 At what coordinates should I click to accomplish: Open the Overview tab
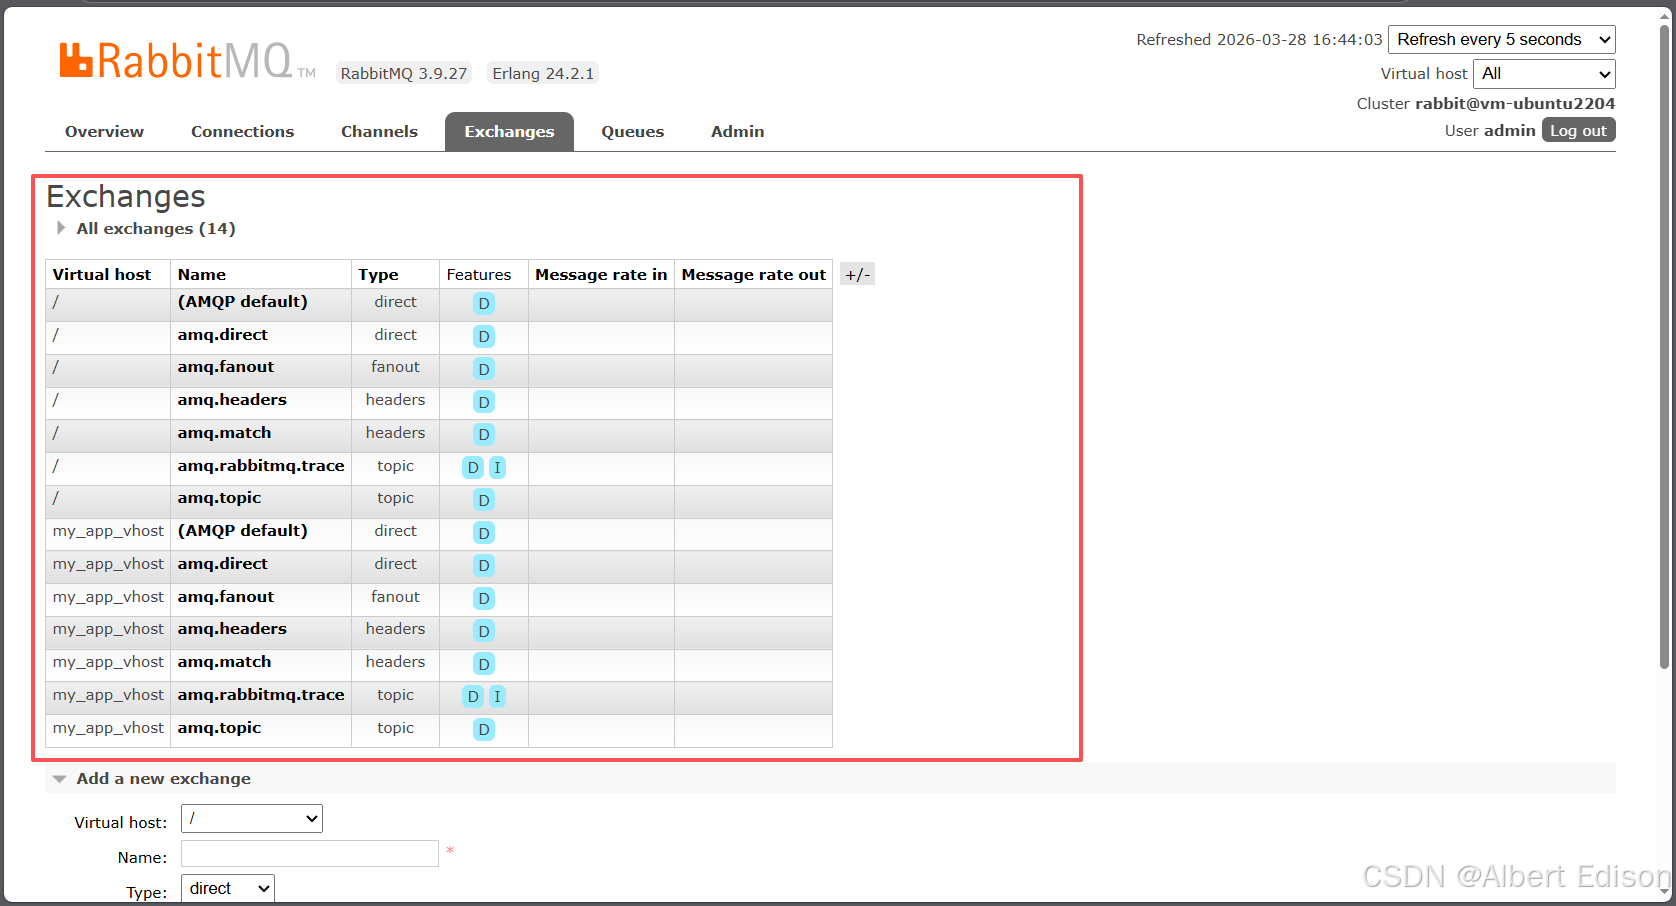[104, 131]
